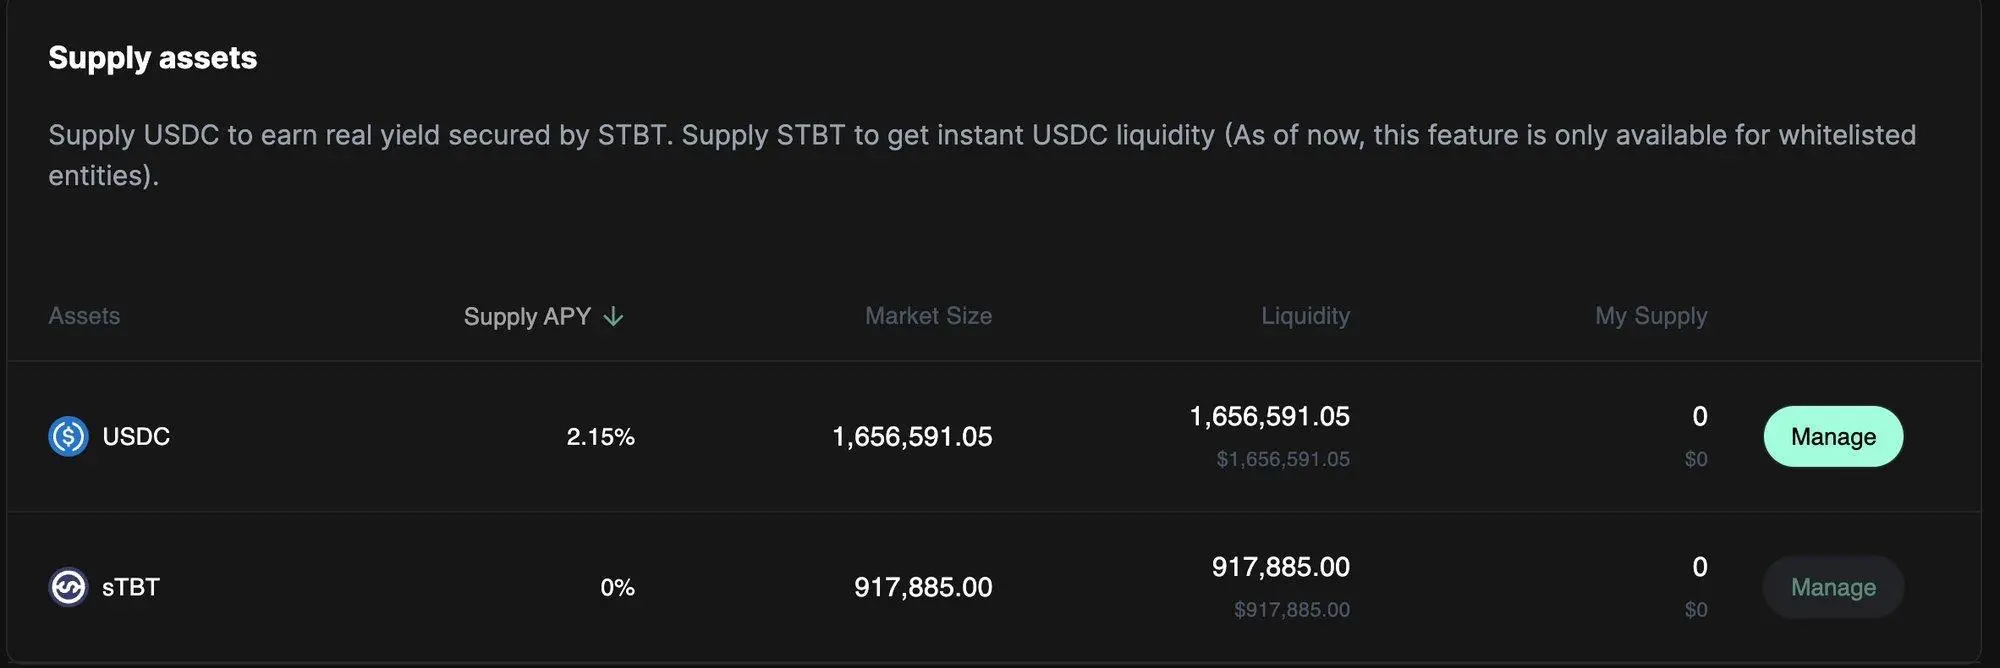Click the Market Size column header
This screenshot has width=2000, height=668.
928,316
